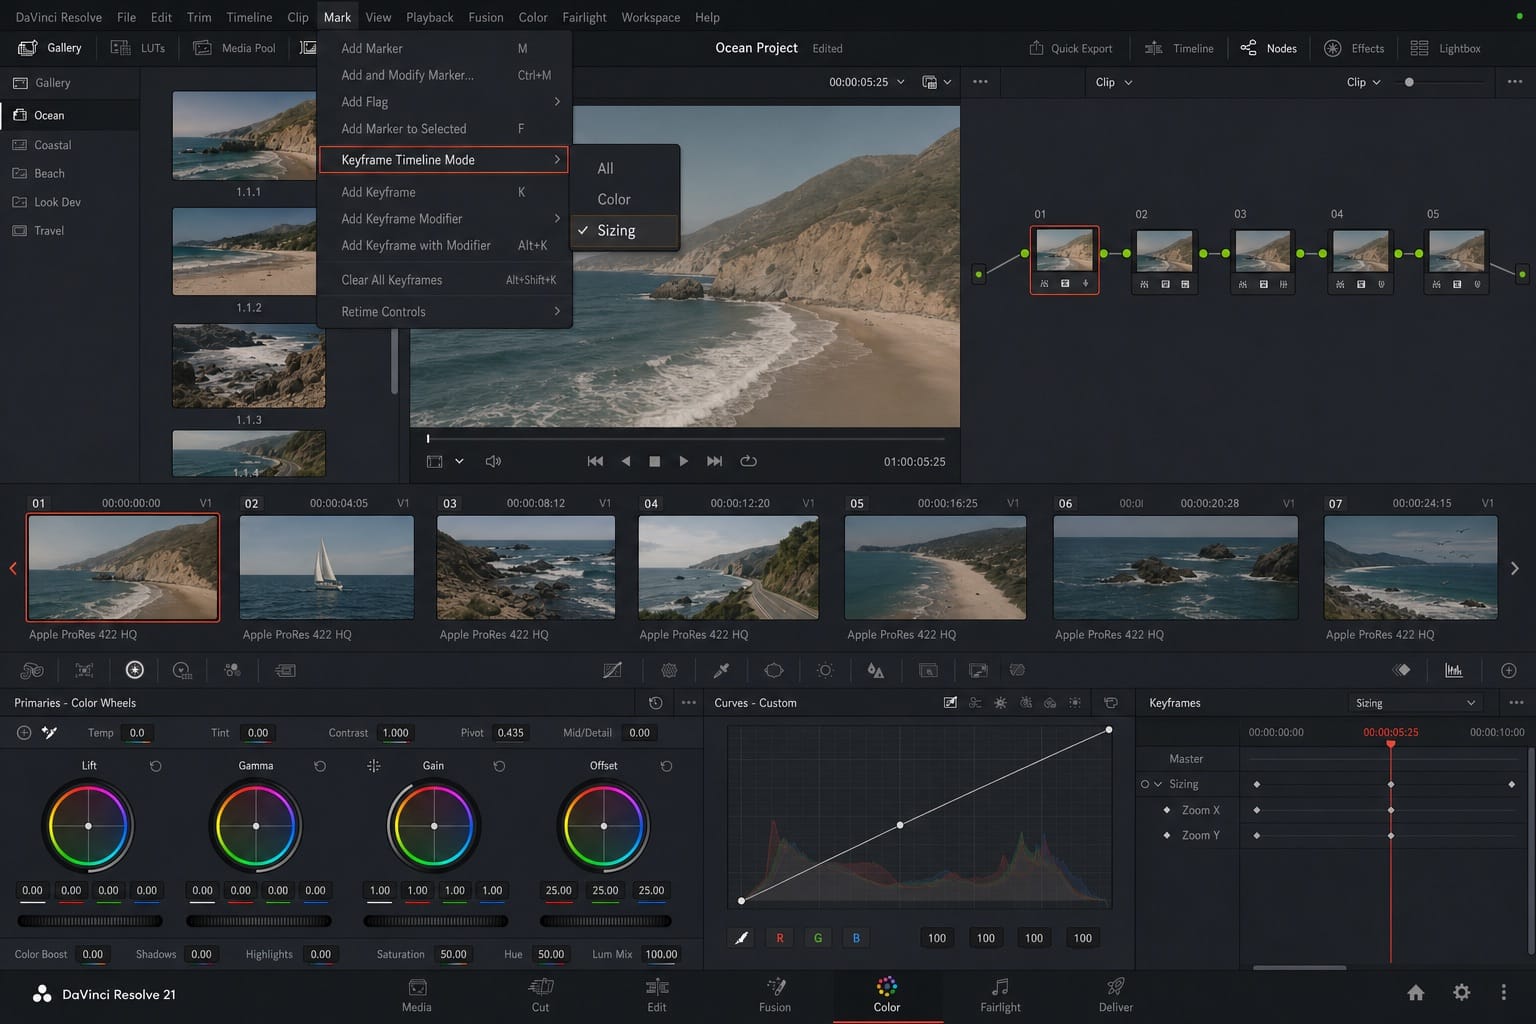This screenshot has height=1024, width=1536.
Task: Show the Scopes palette icon
Action: [1453, 670]
